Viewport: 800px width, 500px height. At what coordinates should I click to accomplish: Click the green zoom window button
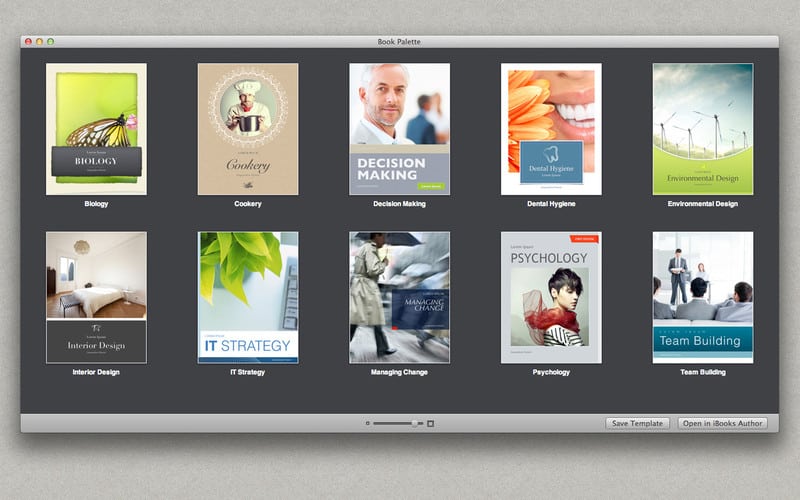[51, 41]
